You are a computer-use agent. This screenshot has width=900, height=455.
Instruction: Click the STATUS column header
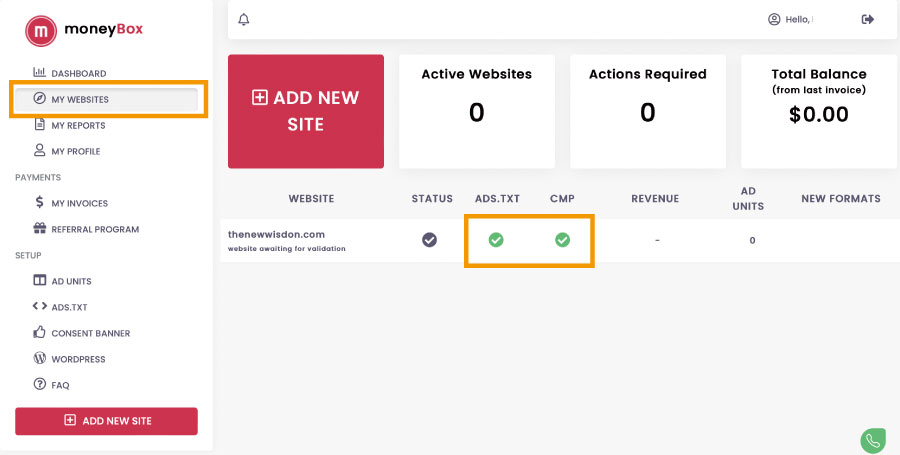tap(432, 199)
